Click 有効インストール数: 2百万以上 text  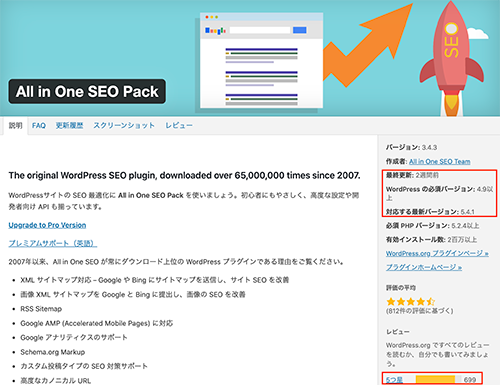[x=431, y=240]
